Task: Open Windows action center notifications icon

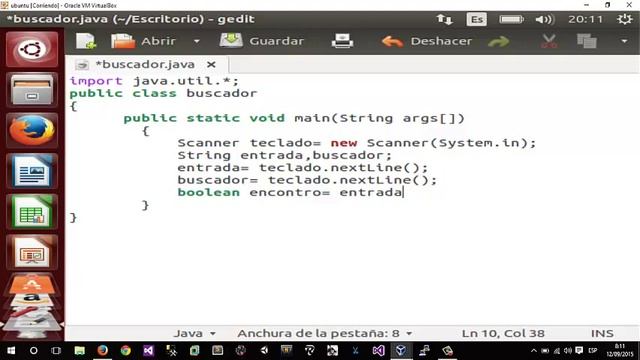Action: (579, 351)
